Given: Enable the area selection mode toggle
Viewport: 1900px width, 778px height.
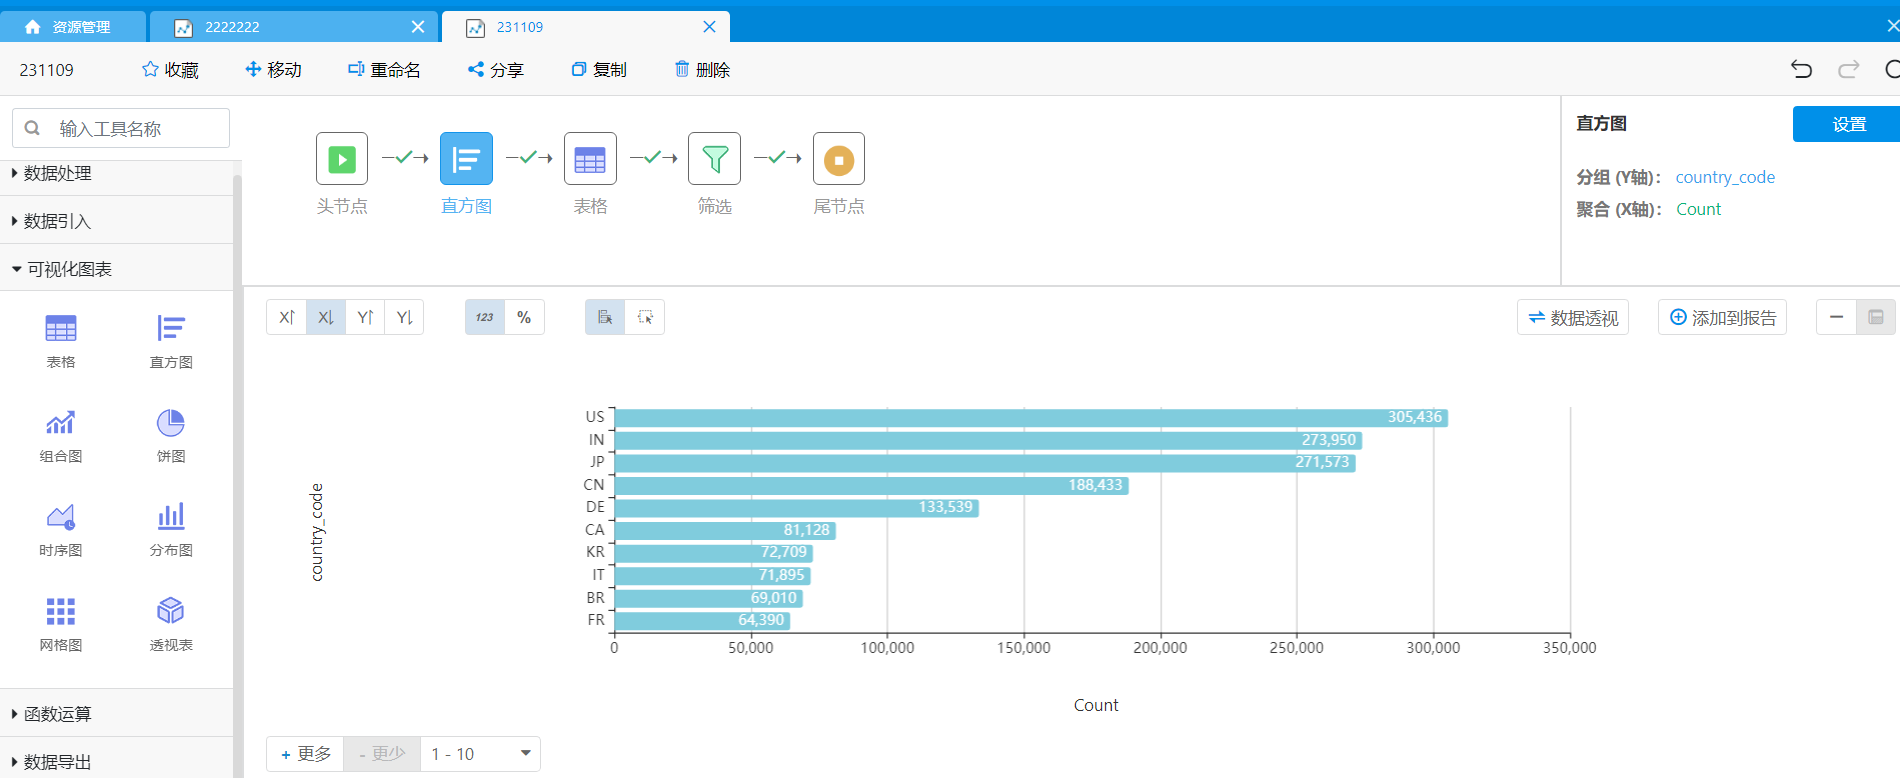Looking at the screenshot, I should [645, 317].
